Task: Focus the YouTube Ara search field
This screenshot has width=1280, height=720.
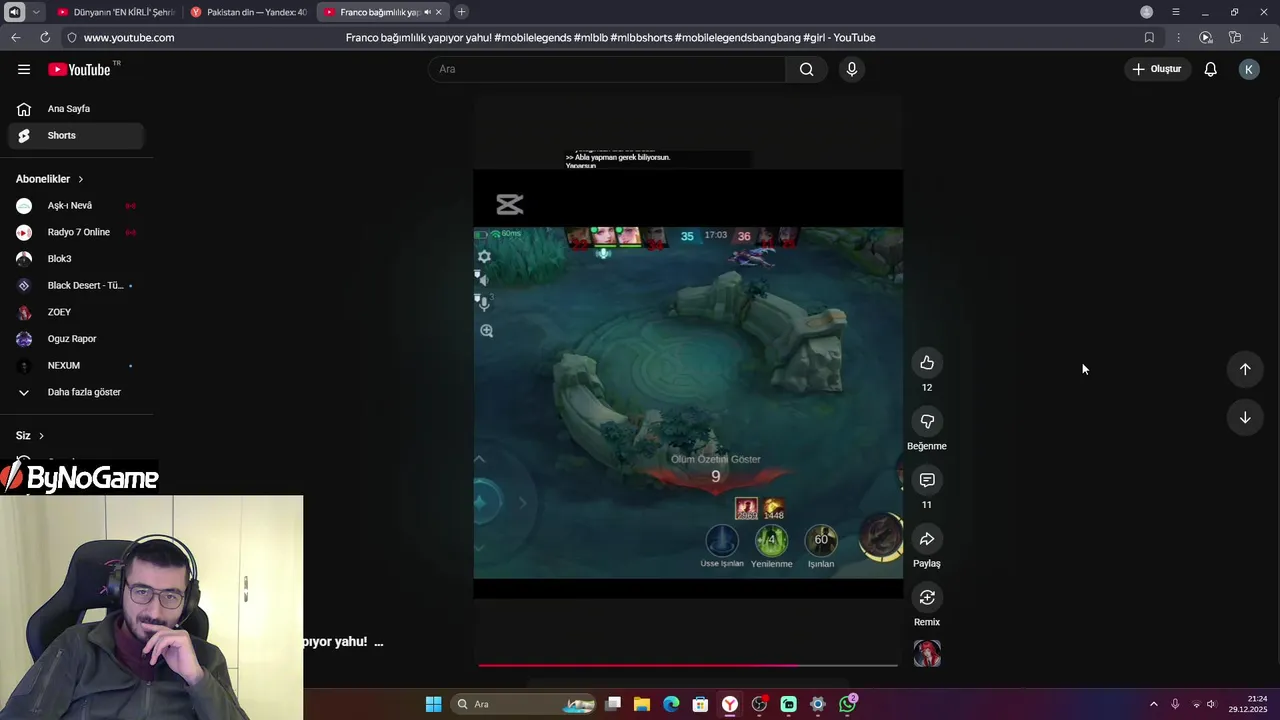Action: click(x=608, y=69)
